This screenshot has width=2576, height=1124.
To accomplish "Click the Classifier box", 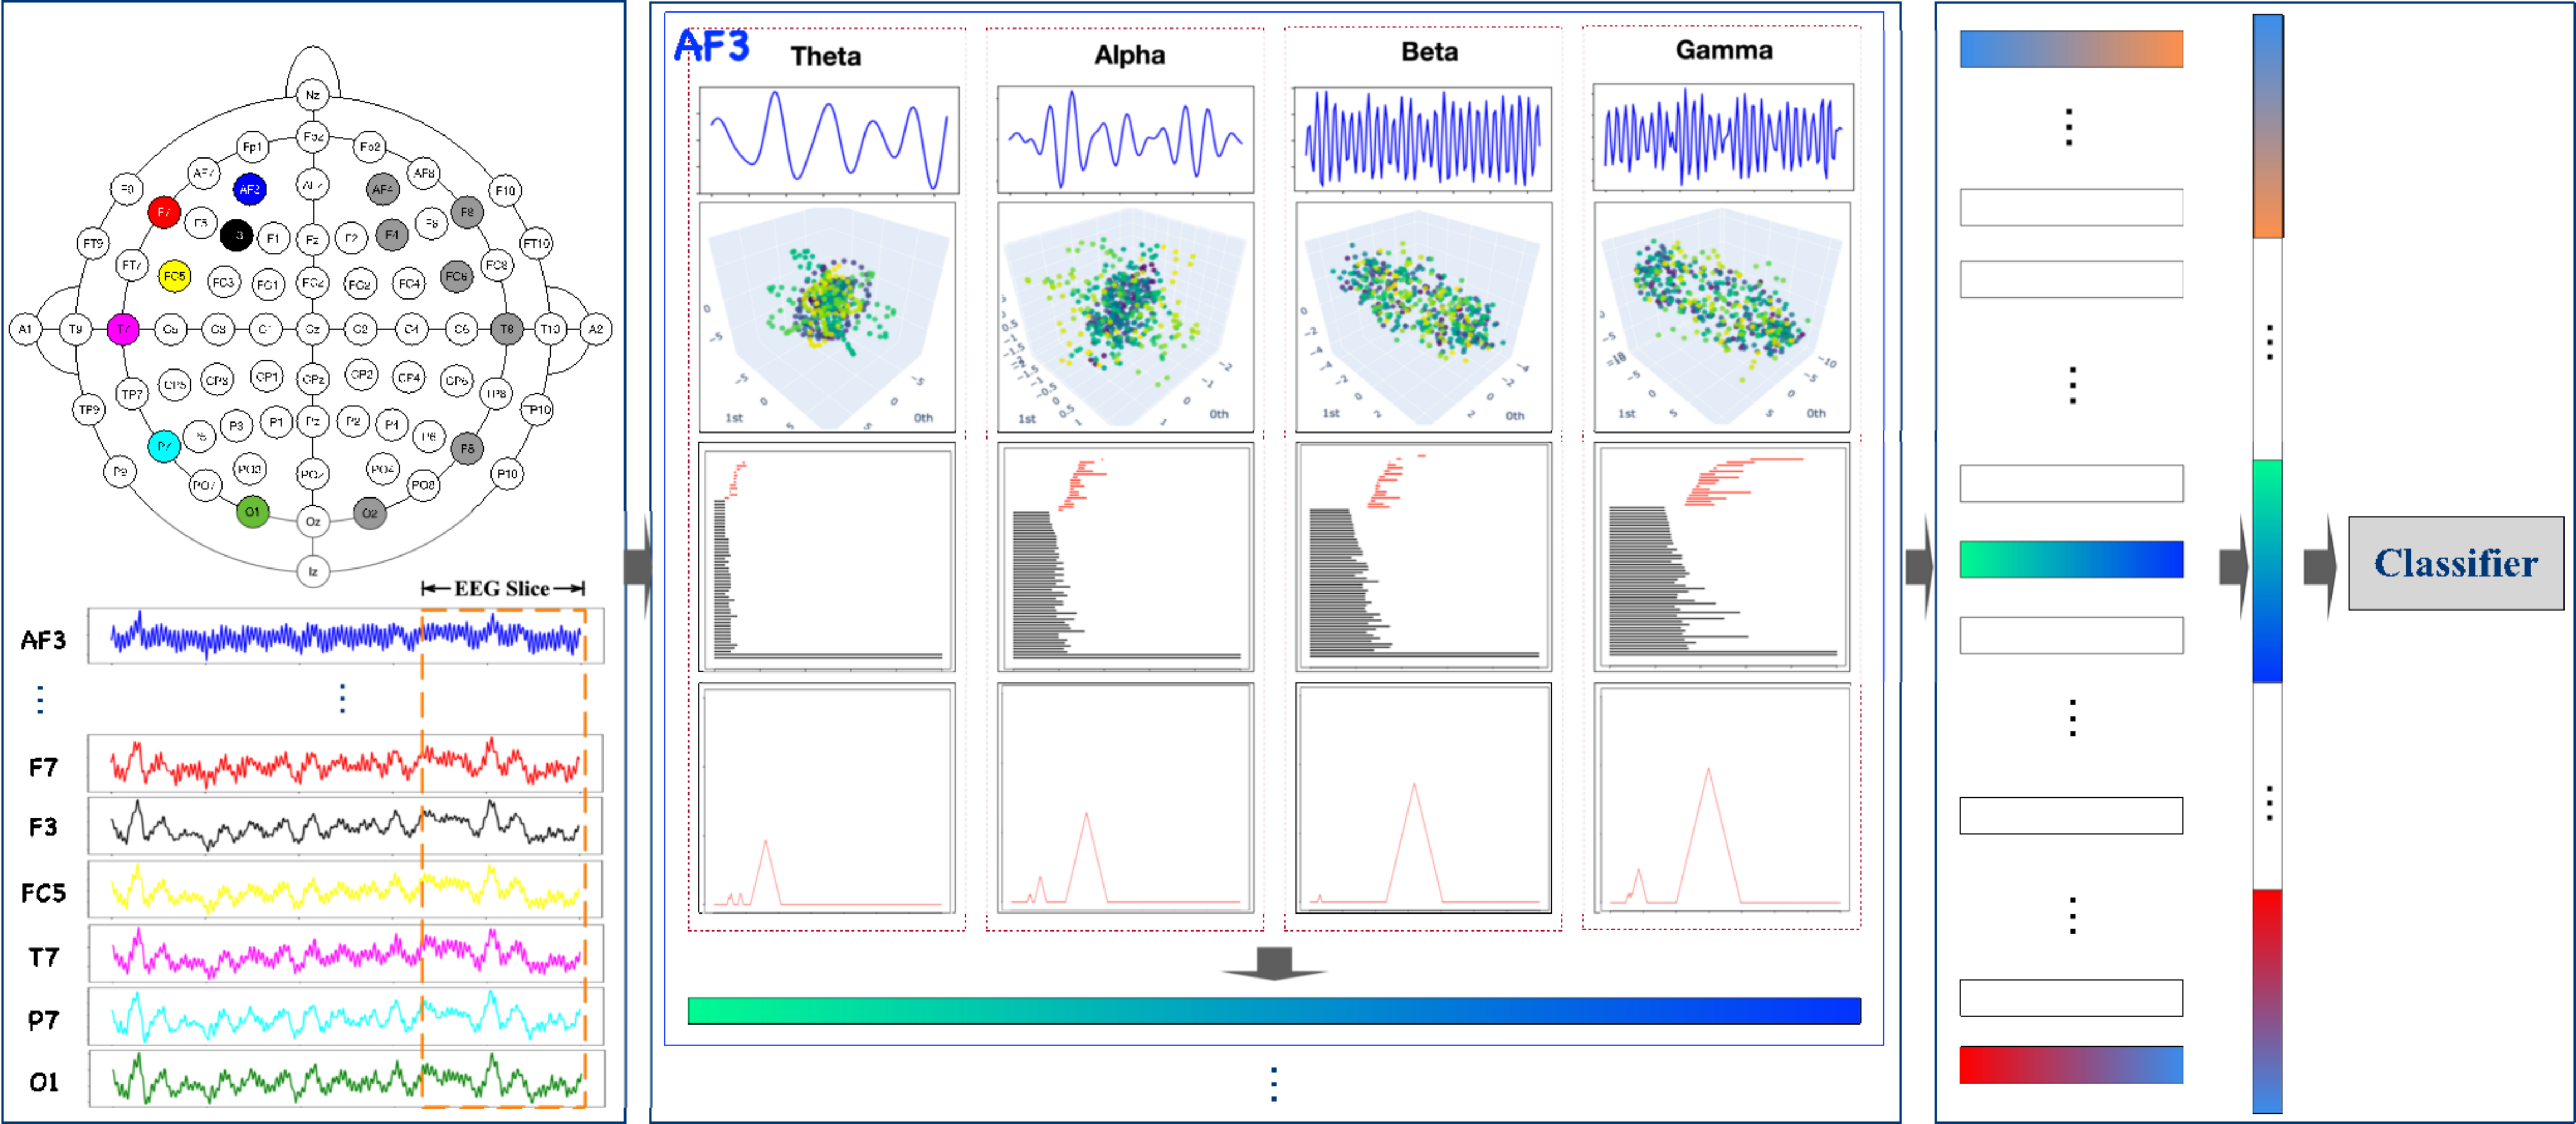I will pos(2455,563).
